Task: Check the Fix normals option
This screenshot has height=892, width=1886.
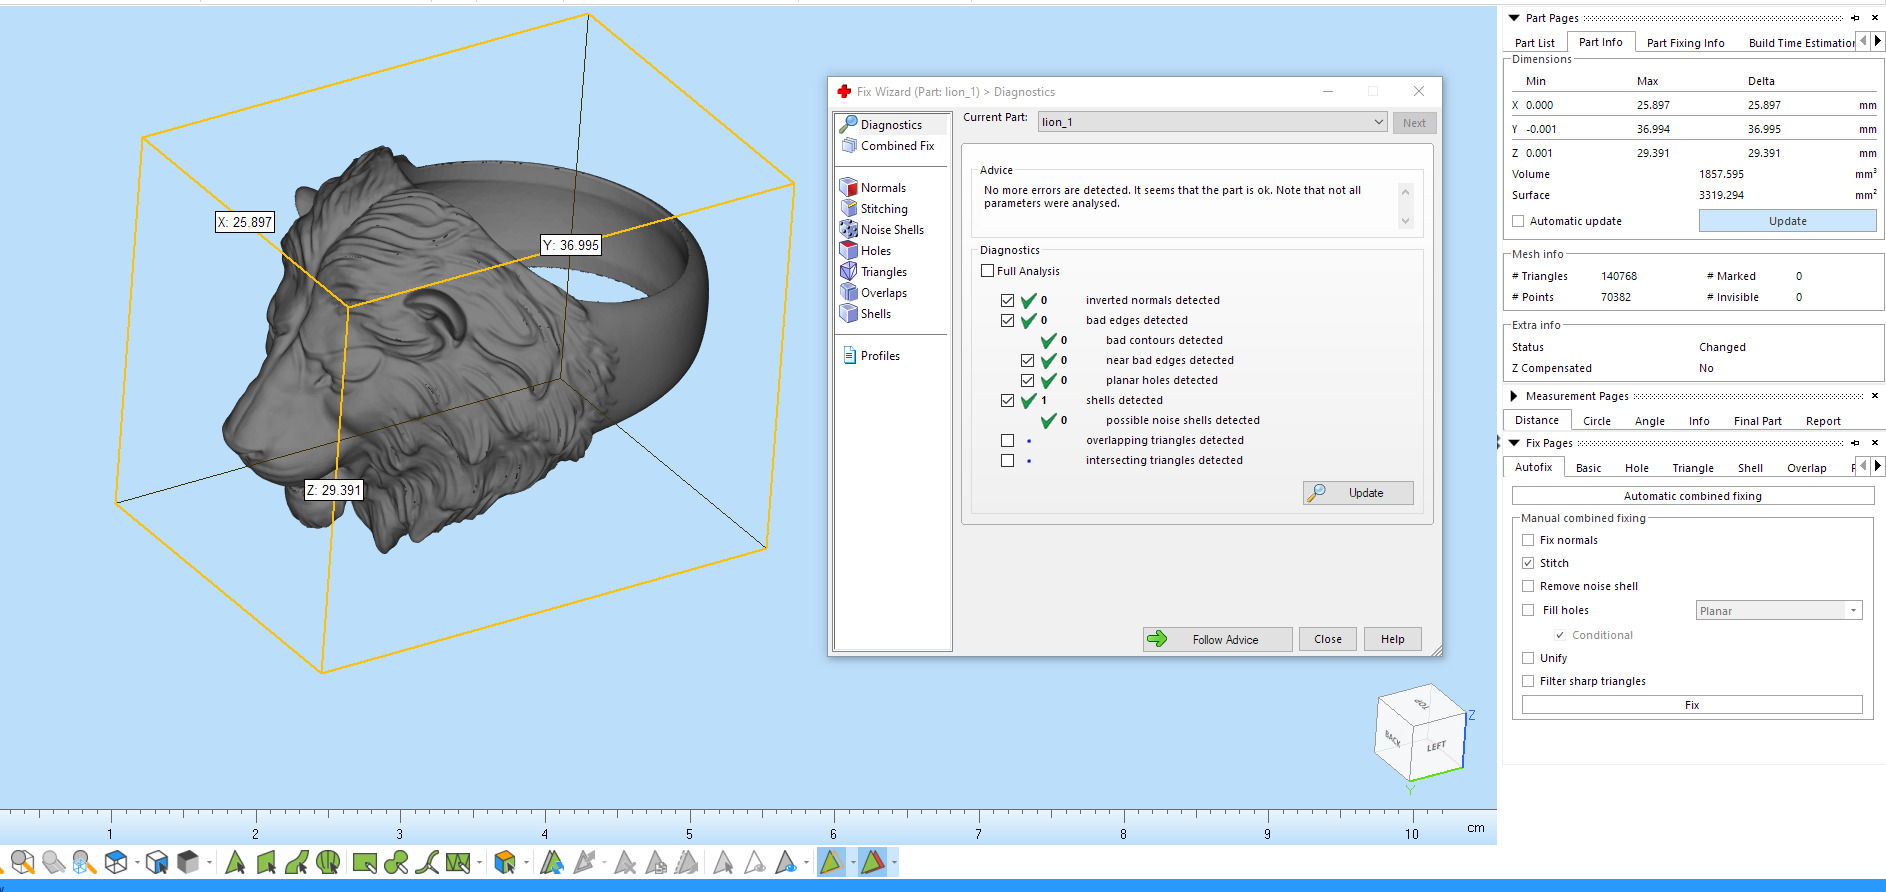Action: click(1528, 540)
